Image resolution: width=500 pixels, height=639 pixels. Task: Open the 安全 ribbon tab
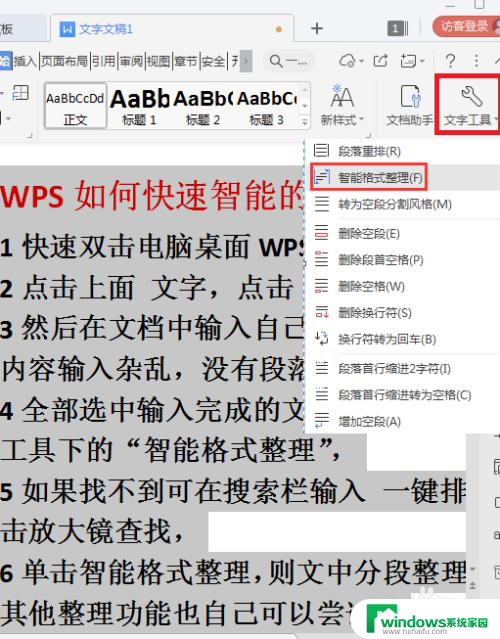[213, 61]
